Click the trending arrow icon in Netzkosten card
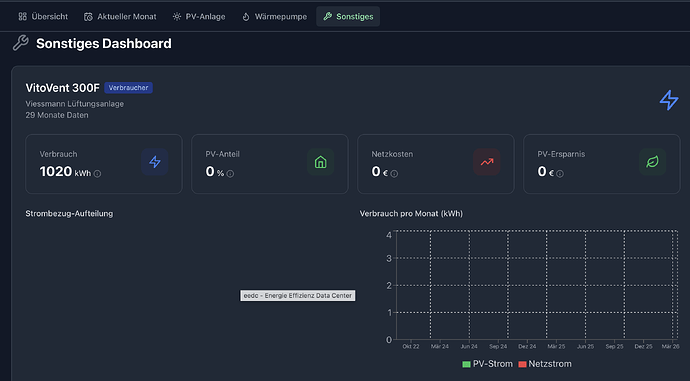 [487, 162]
